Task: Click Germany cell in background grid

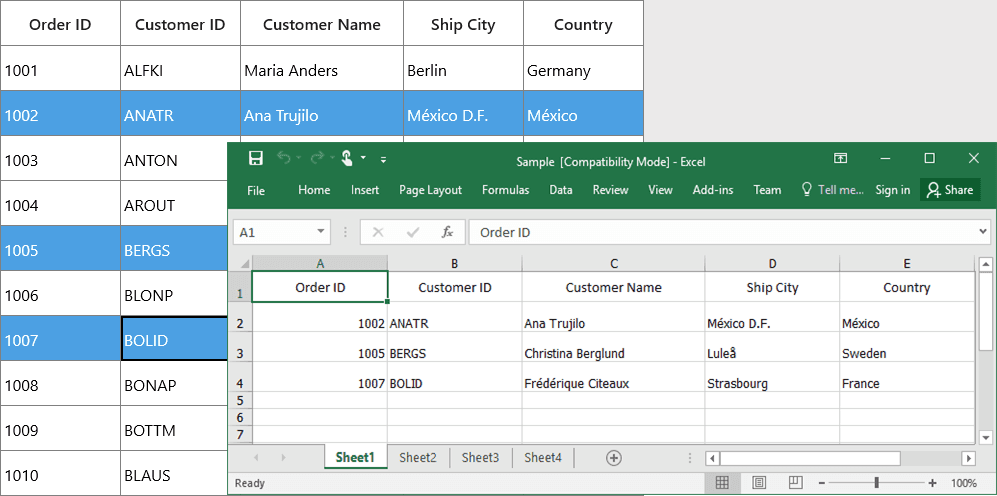Action: [583, 70]
